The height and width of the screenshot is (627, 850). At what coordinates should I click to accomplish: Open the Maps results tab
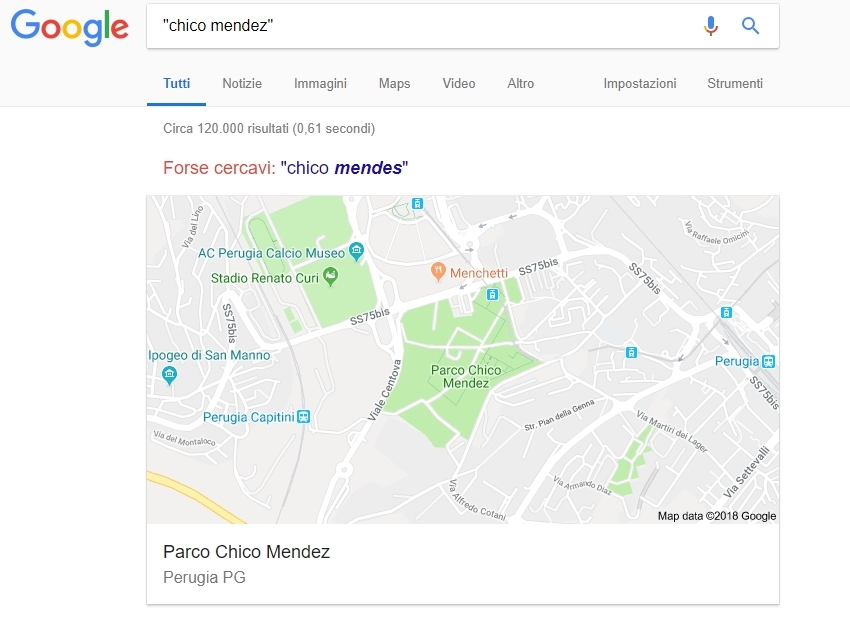(395, 83)
